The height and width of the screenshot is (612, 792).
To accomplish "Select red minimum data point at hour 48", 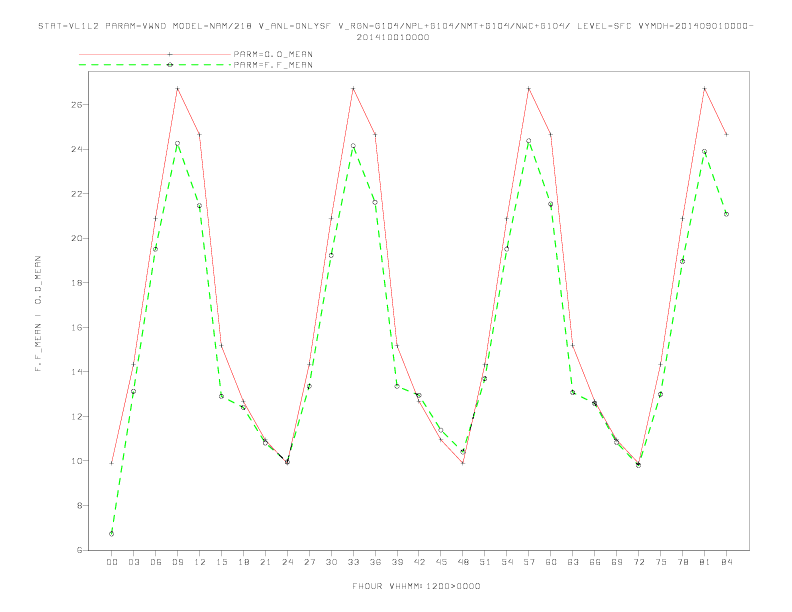I will click(463, 463).
